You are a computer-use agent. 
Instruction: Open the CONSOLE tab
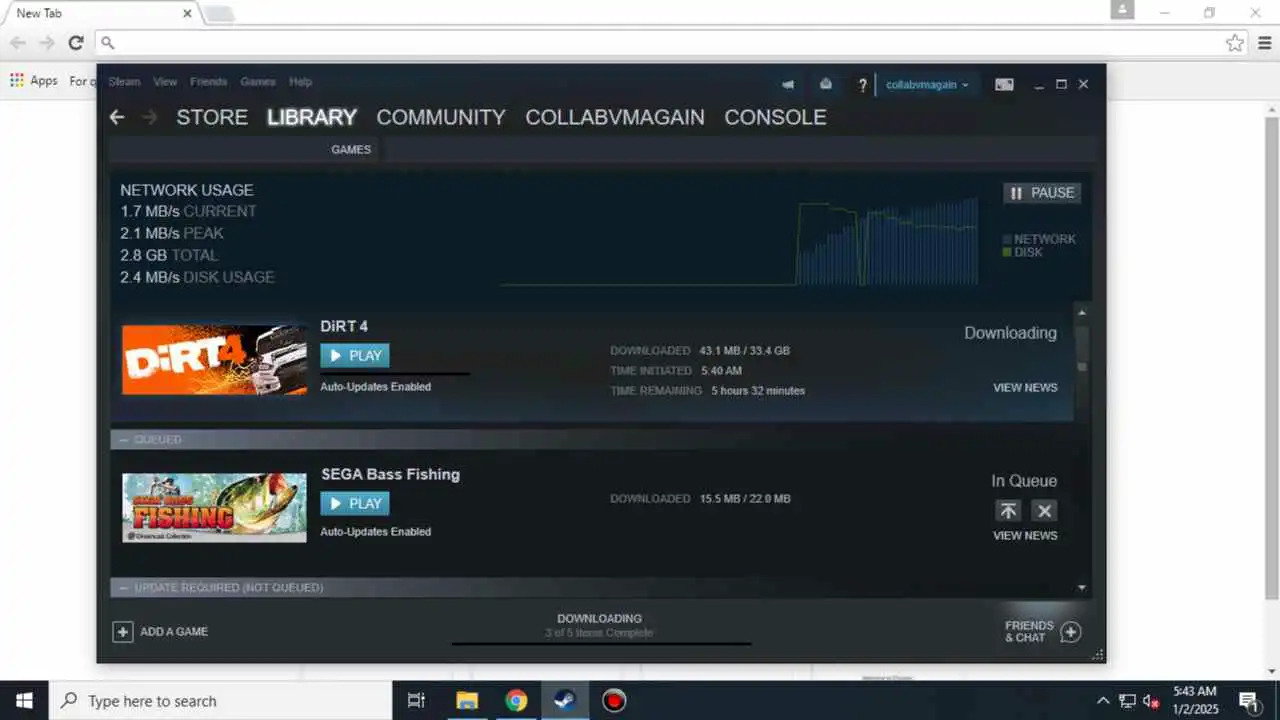tap(775, 117)
